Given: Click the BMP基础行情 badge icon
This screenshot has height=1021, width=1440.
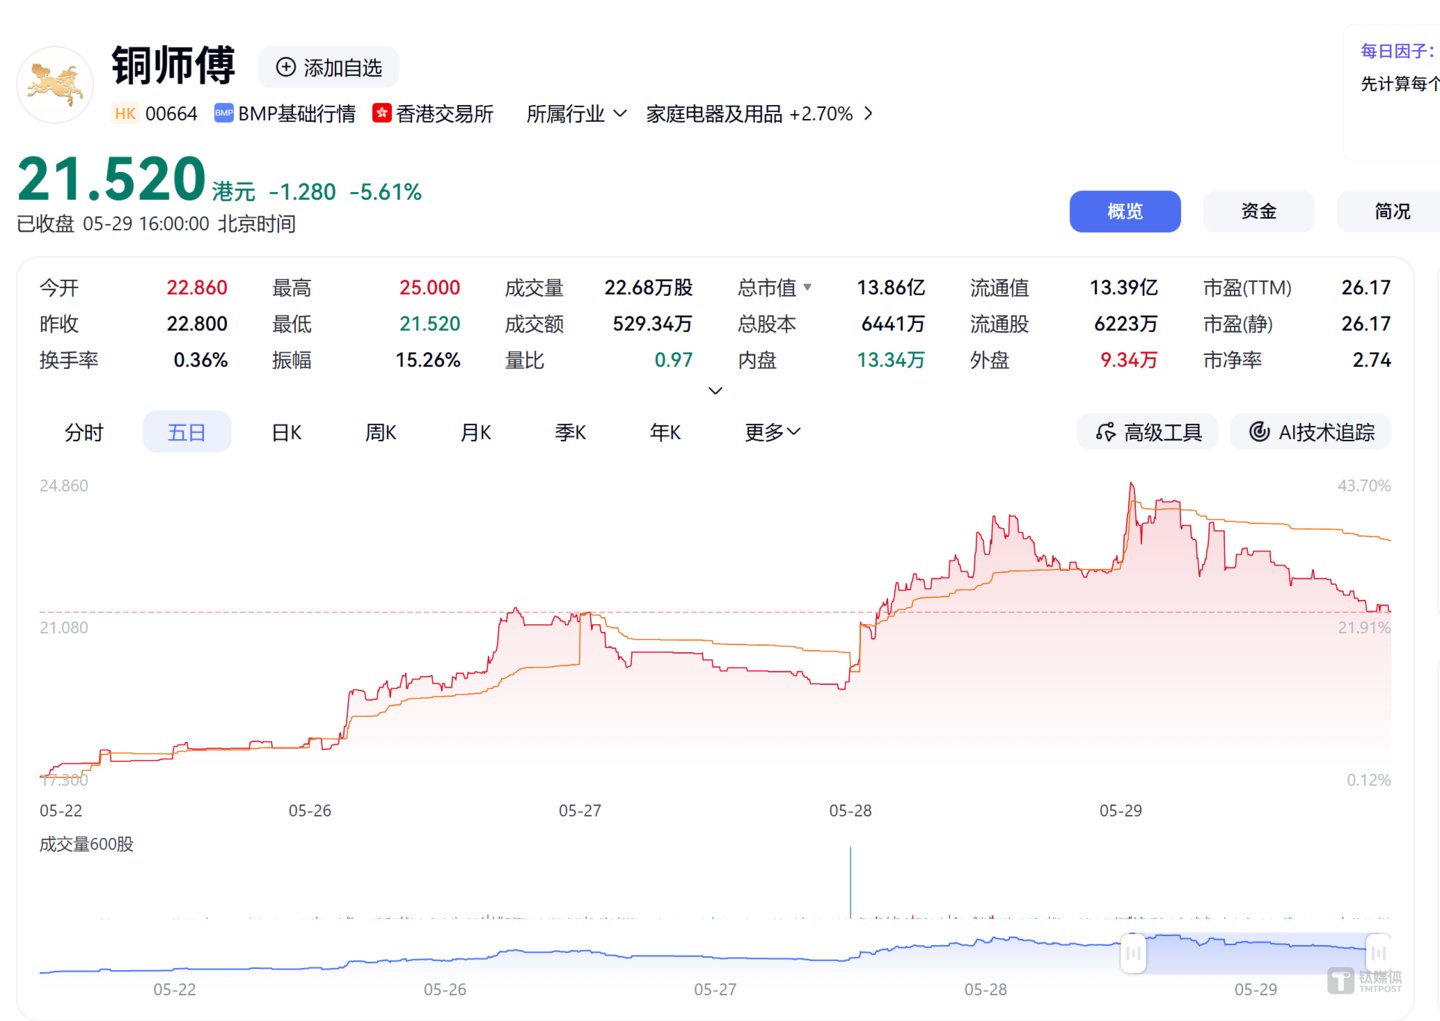Looking at the screenshot, I should [x=224, y=114].
